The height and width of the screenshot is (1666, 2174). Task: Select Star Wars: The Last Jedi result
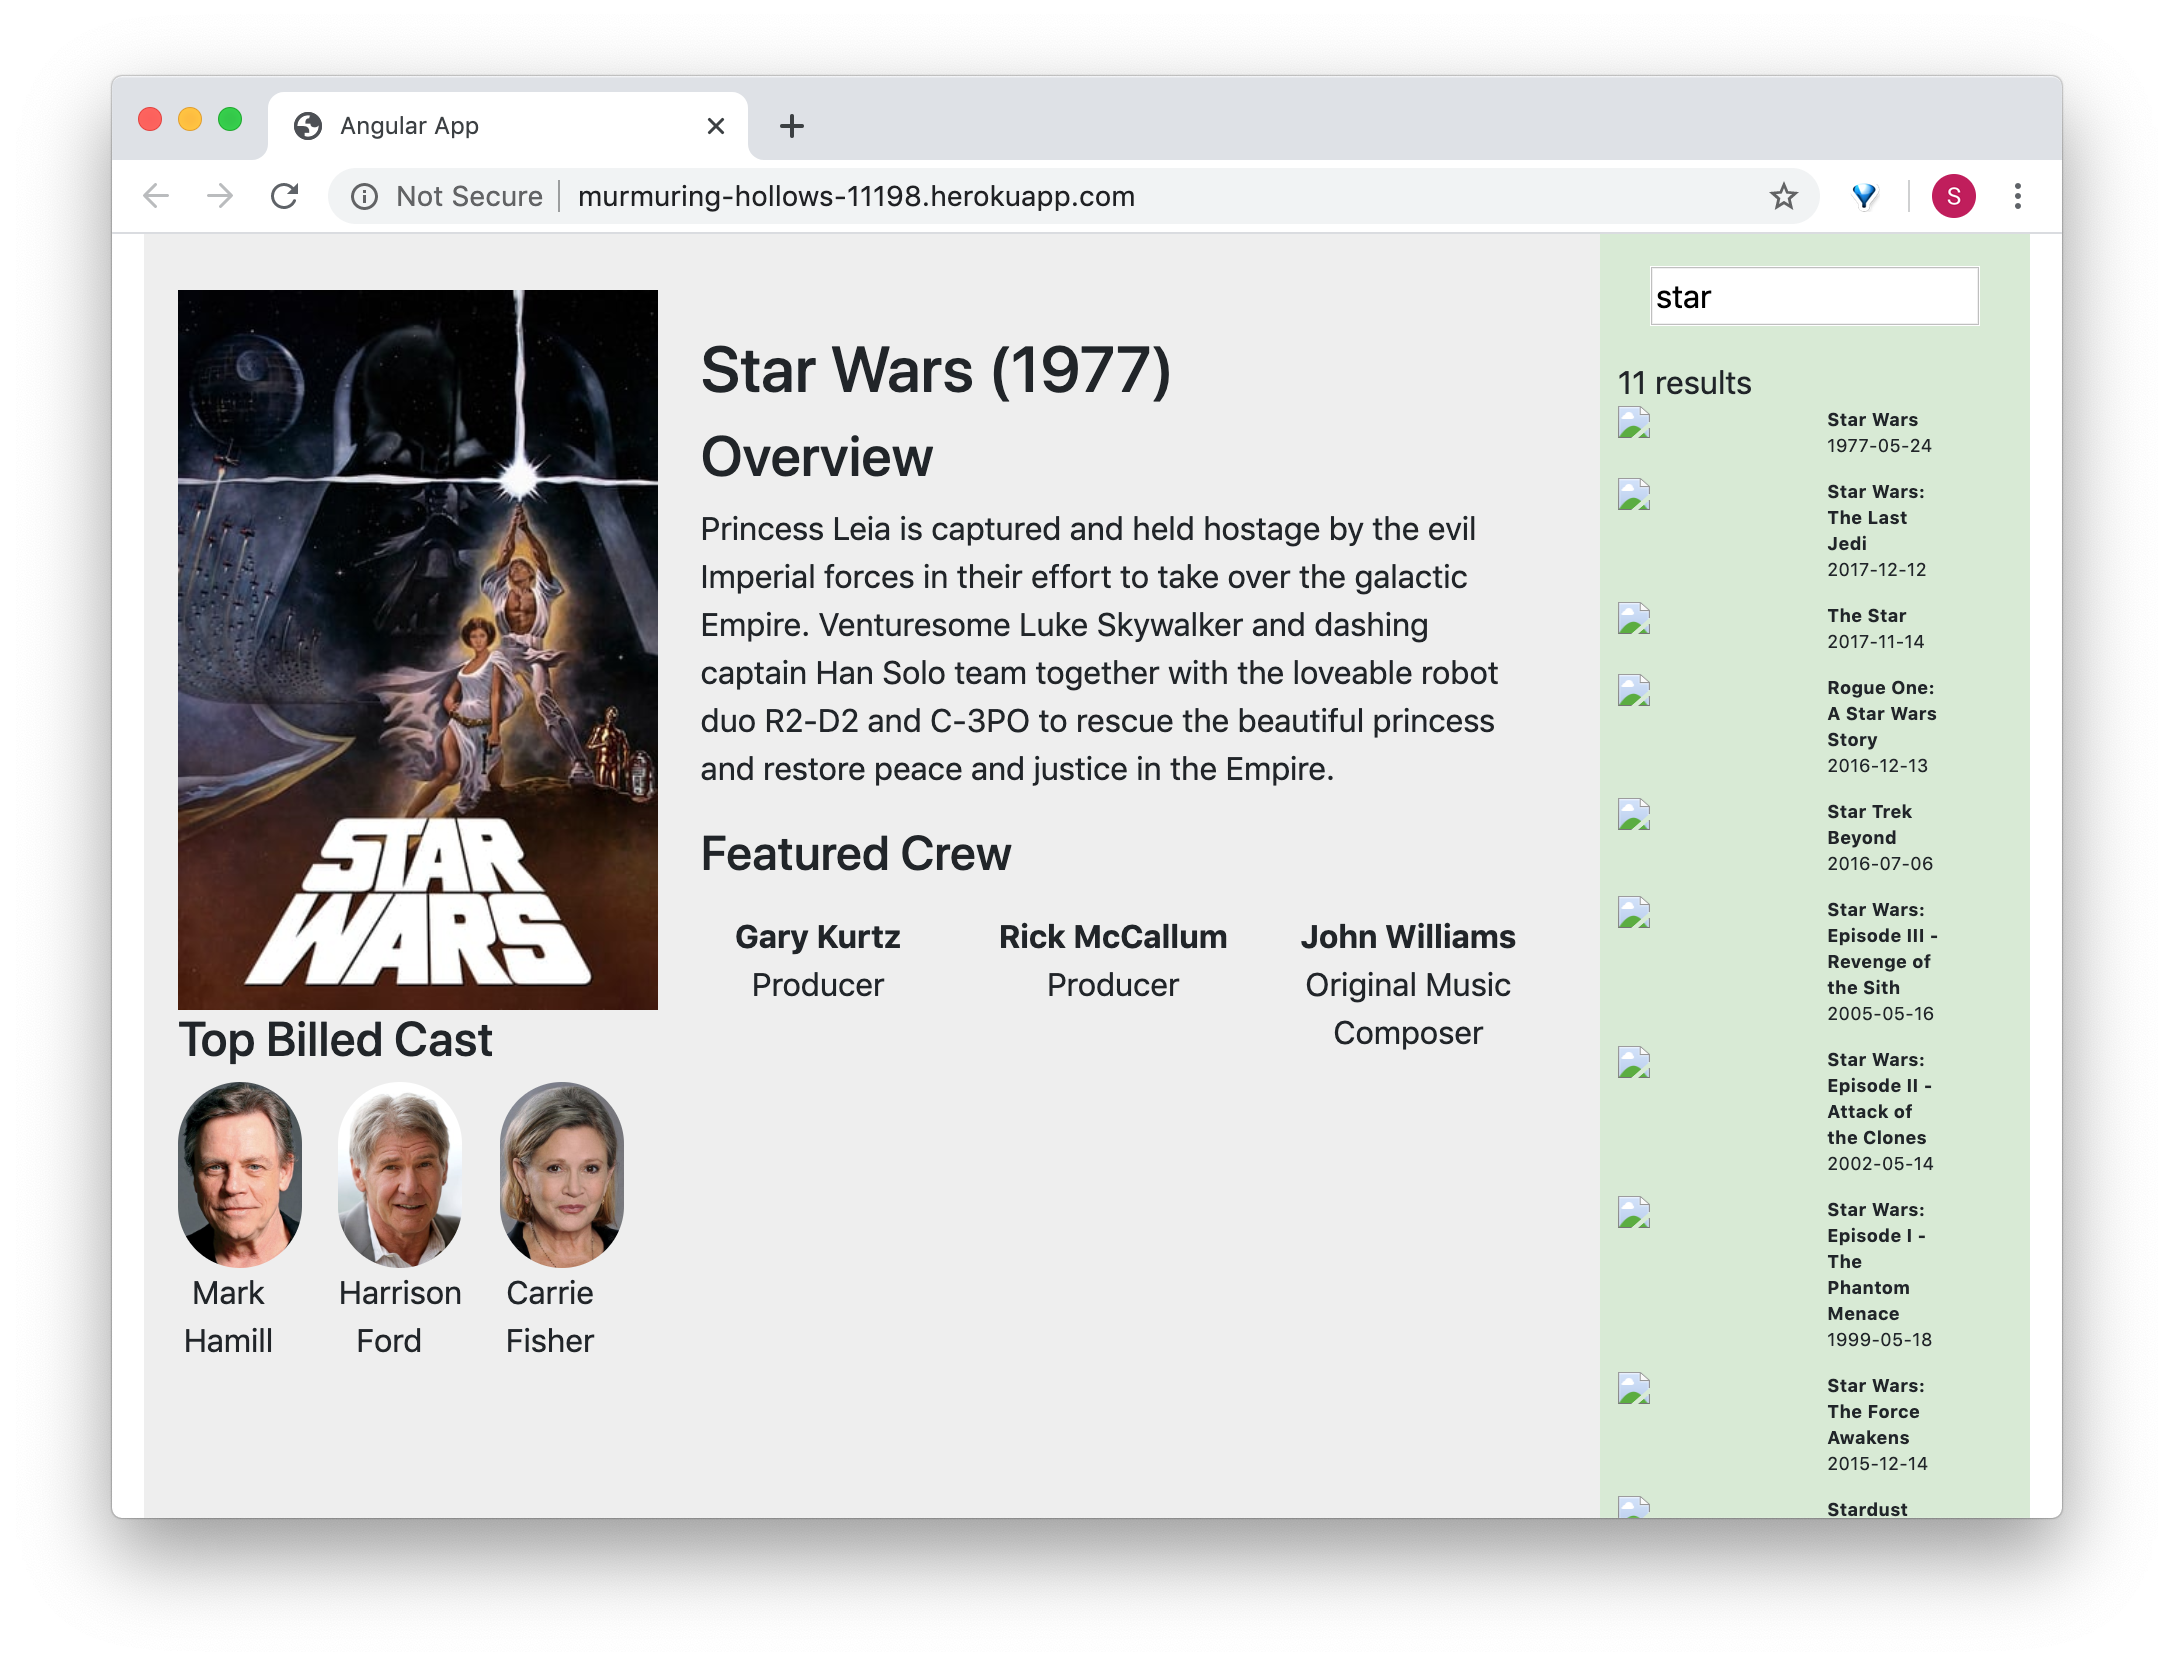1867,518
